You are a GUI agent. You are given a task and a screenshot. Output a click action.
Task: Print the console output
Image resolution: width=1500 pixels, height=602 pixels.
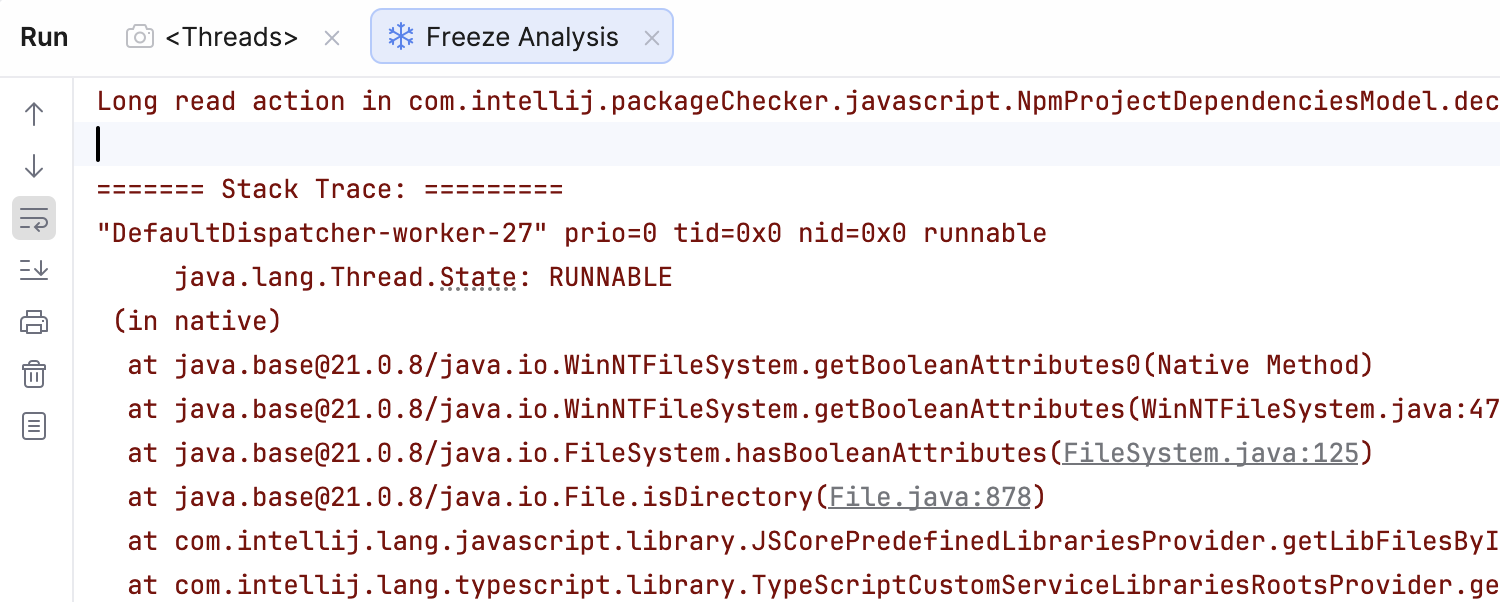[x=34, y=322]
